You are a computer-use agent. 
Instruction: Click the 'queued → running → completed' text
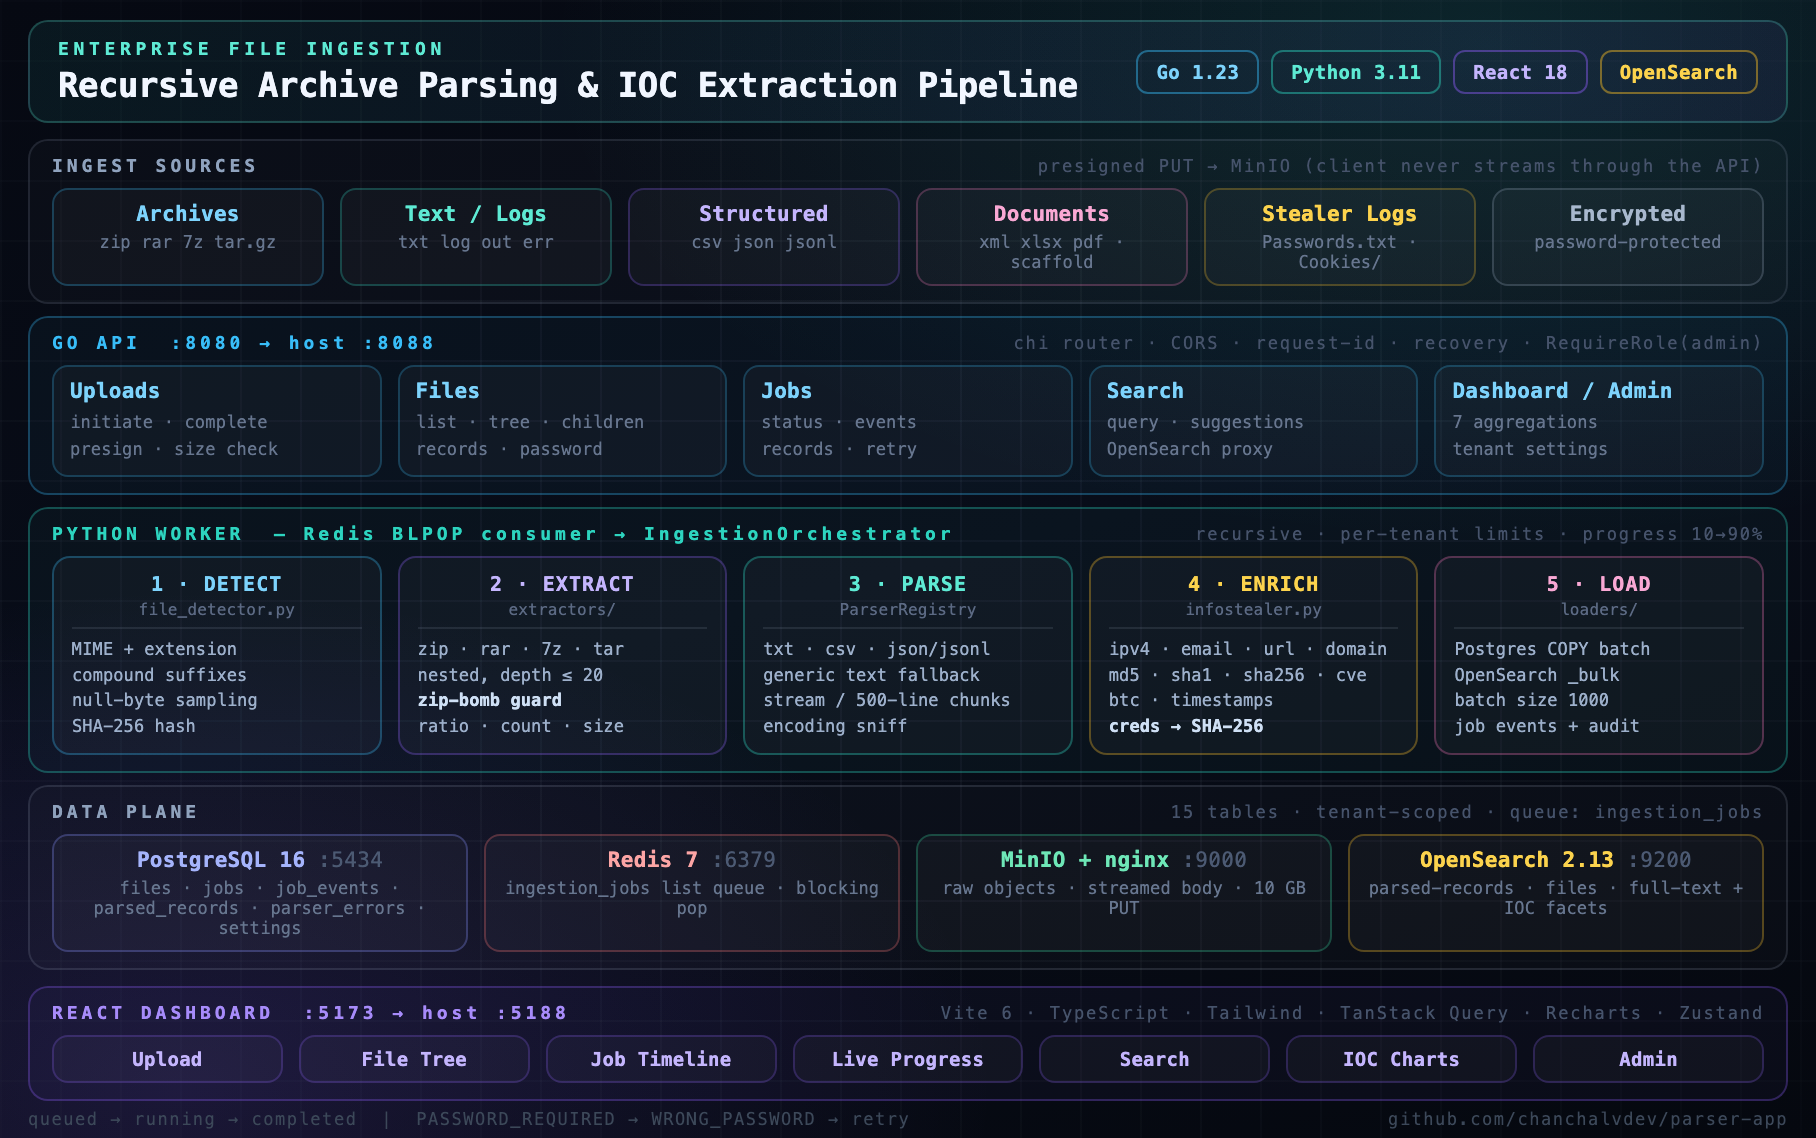(x=192, y=1119)
